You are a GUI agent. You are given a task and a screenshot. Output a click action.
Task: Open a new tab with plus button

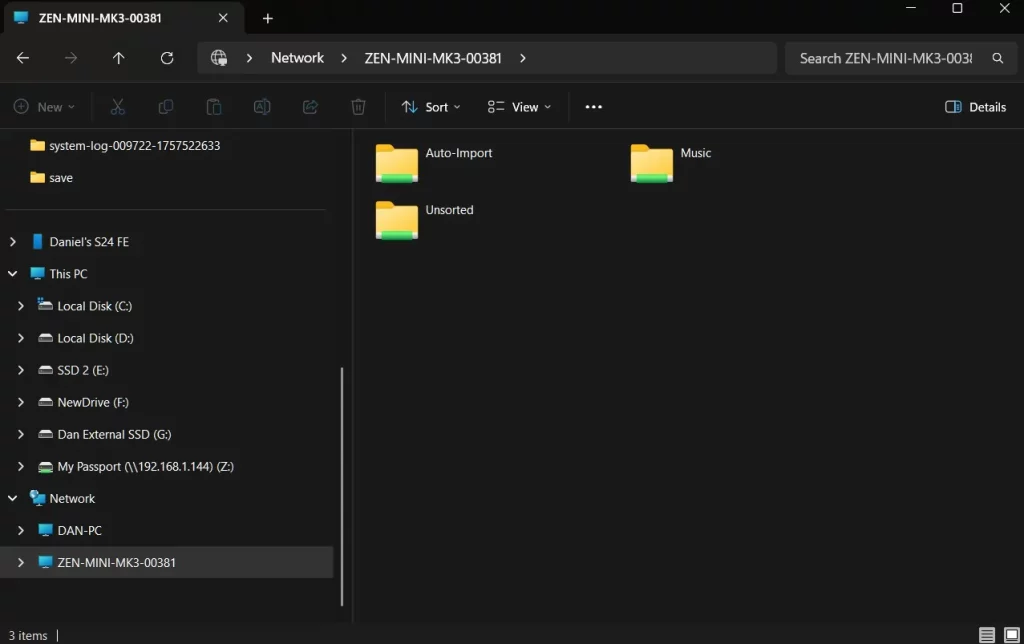pos(268,18)
